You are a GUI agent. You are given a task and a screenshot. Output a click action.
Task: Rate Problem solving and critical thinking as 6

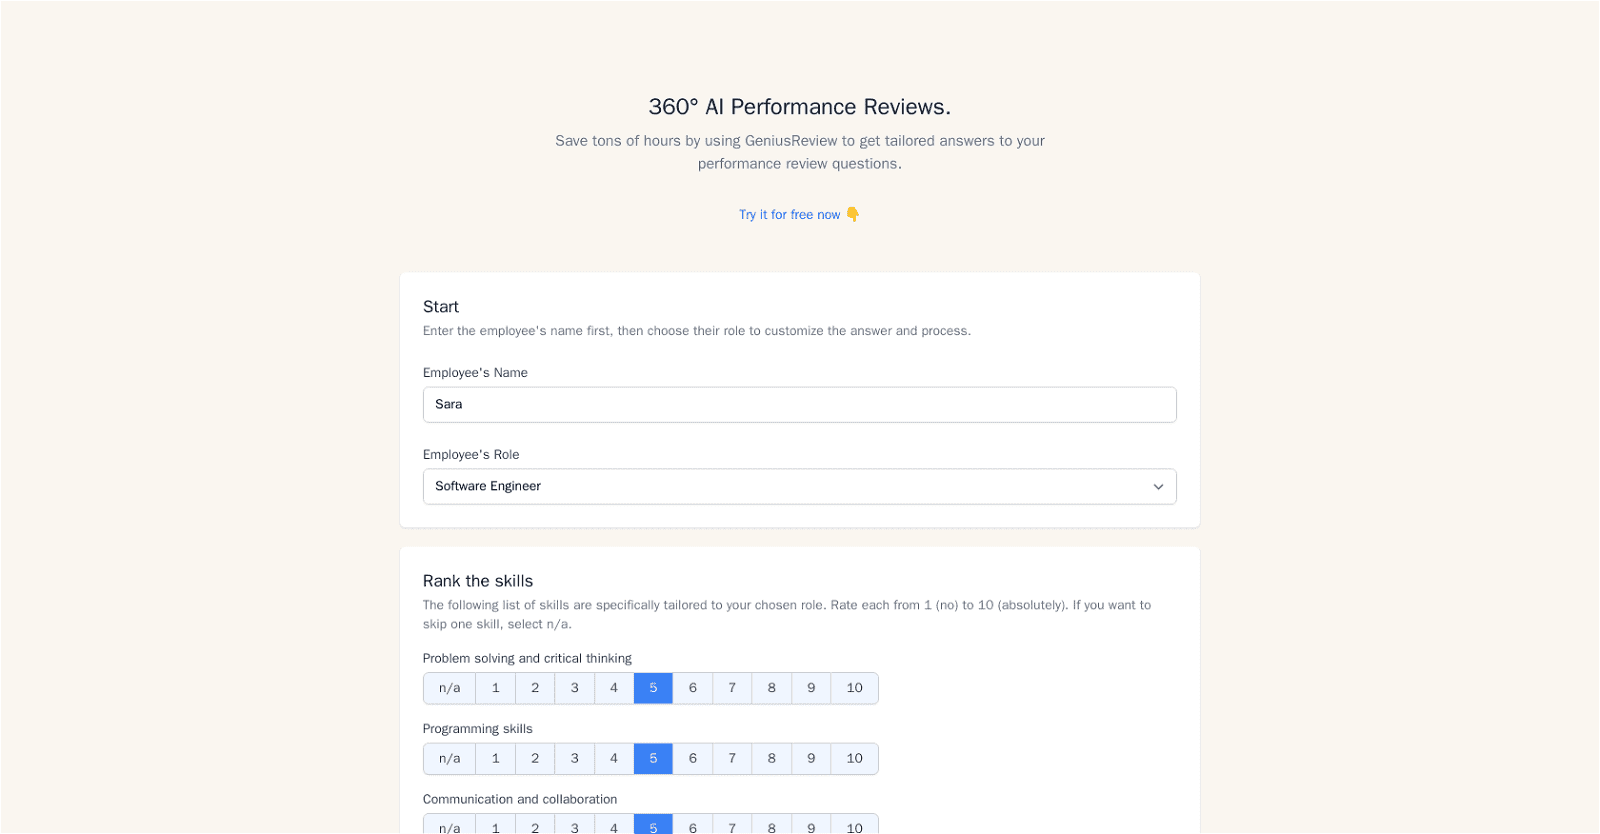[x=692, y=688]
